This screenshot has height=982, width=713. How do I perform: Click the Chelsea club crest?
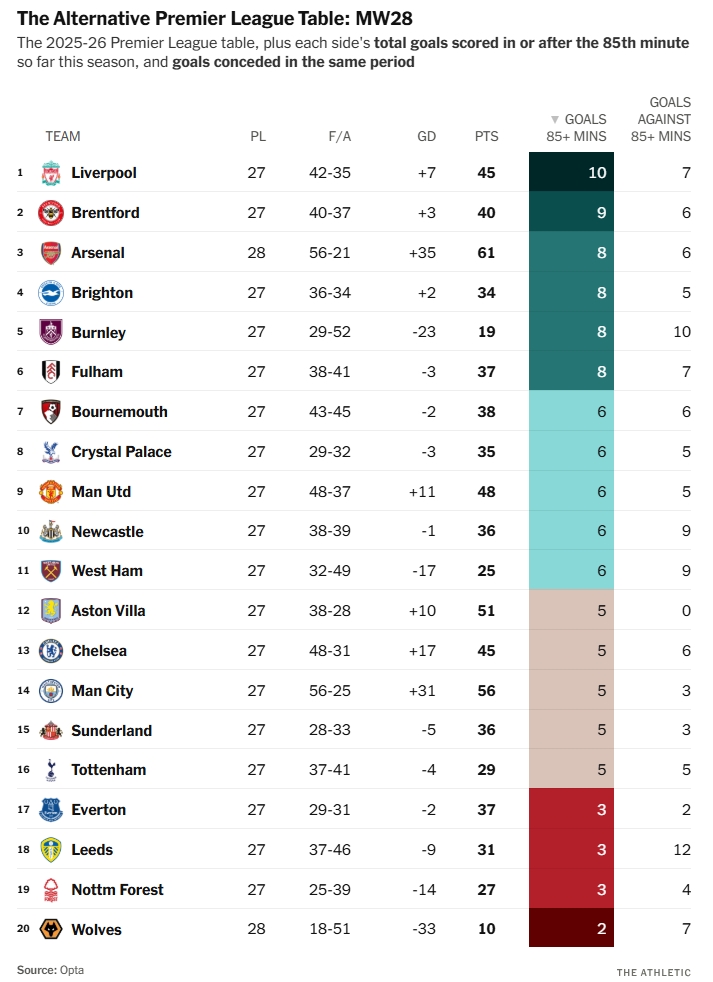click(x=51, y=651)
